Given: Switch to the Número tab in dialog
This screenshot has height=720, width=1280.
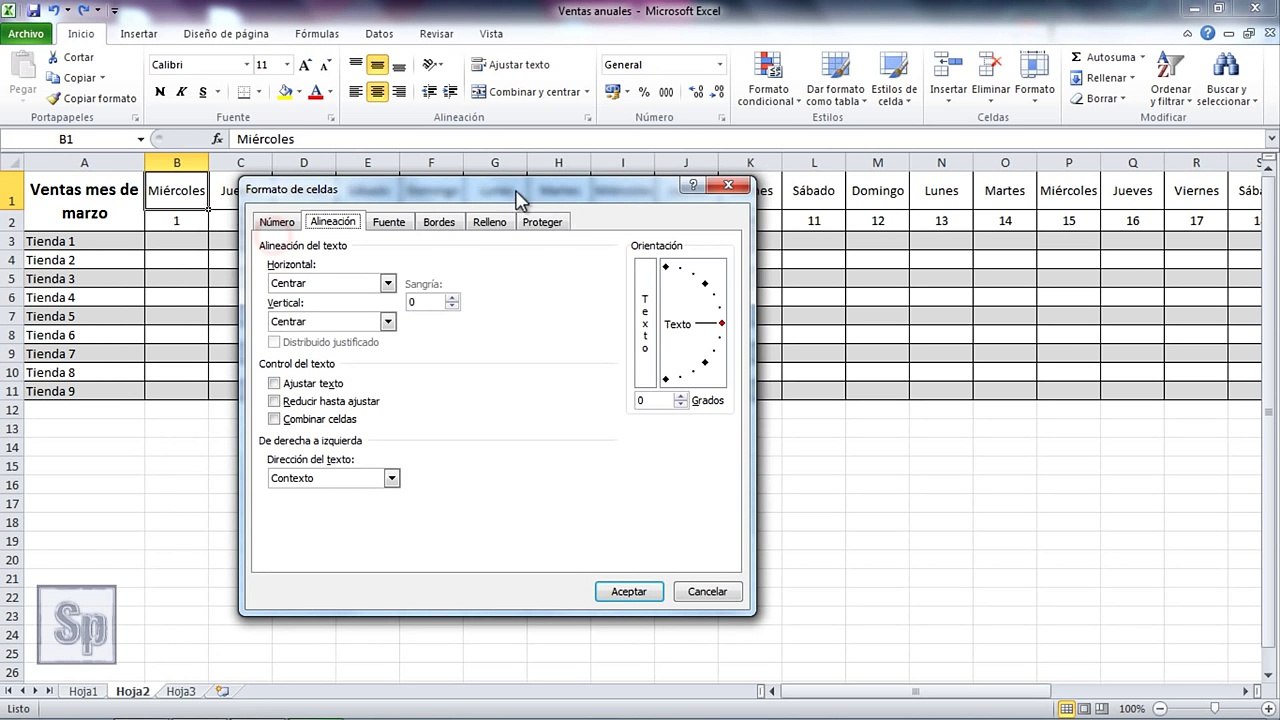Looking at the screenshot, I should click(277, 222).
